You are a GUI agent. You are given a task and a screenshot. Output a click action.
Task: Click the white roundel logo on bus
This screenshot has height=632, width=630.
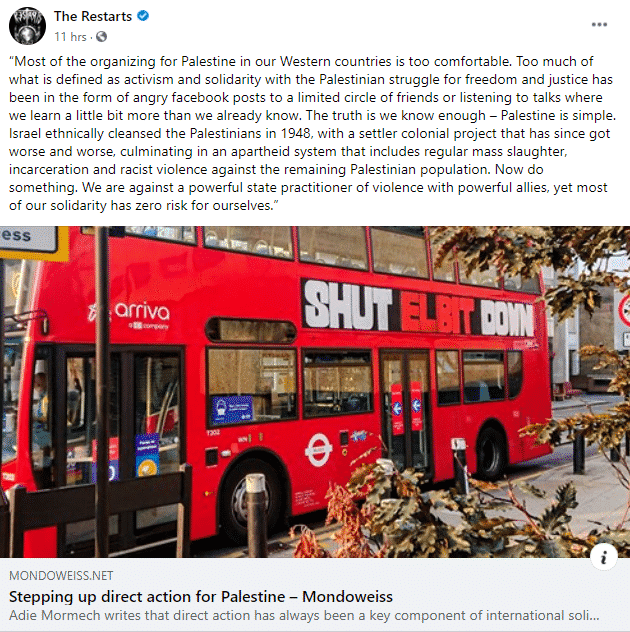pos(318,449)
